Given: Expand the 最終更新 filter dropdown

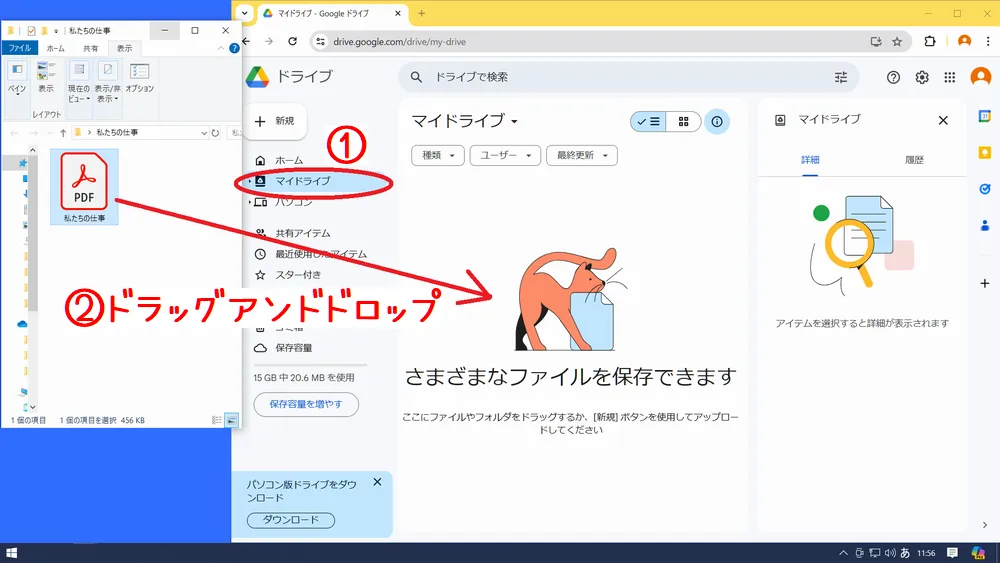Looking at the screenshot, I should tap(581, 155).
